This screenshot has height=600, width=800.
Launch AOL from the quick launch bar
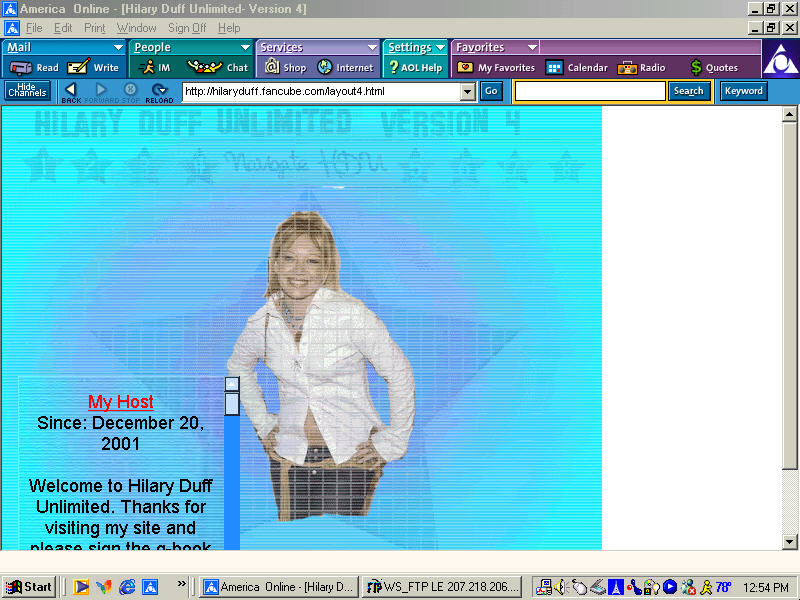150,587
